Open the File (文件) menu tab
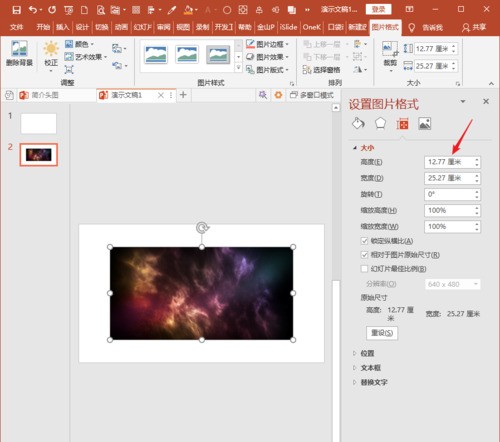The image size is (500, 442). point(16,27)
